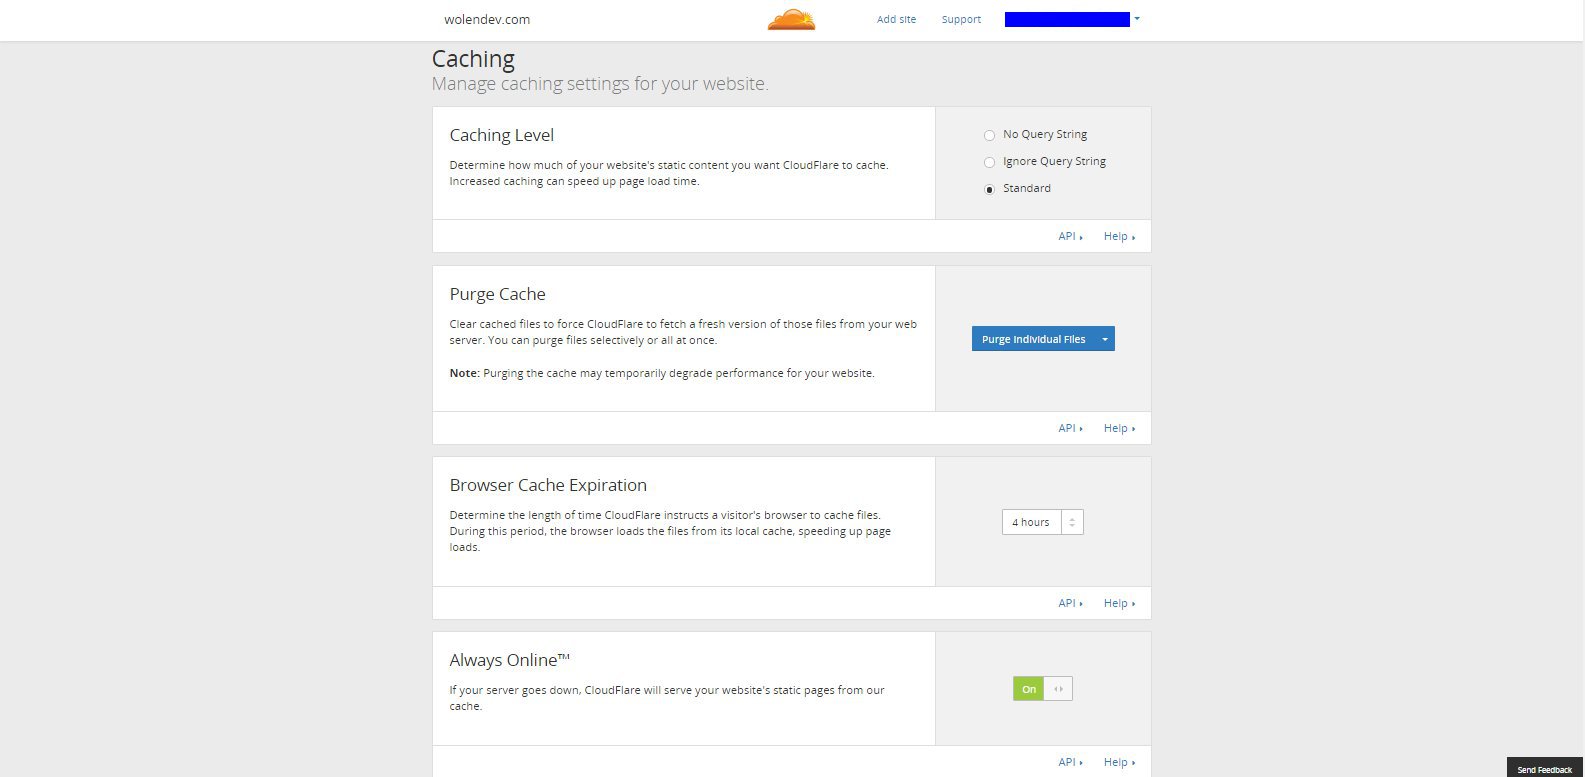
Task: Open the Add site link
Action: pos(896,19)
